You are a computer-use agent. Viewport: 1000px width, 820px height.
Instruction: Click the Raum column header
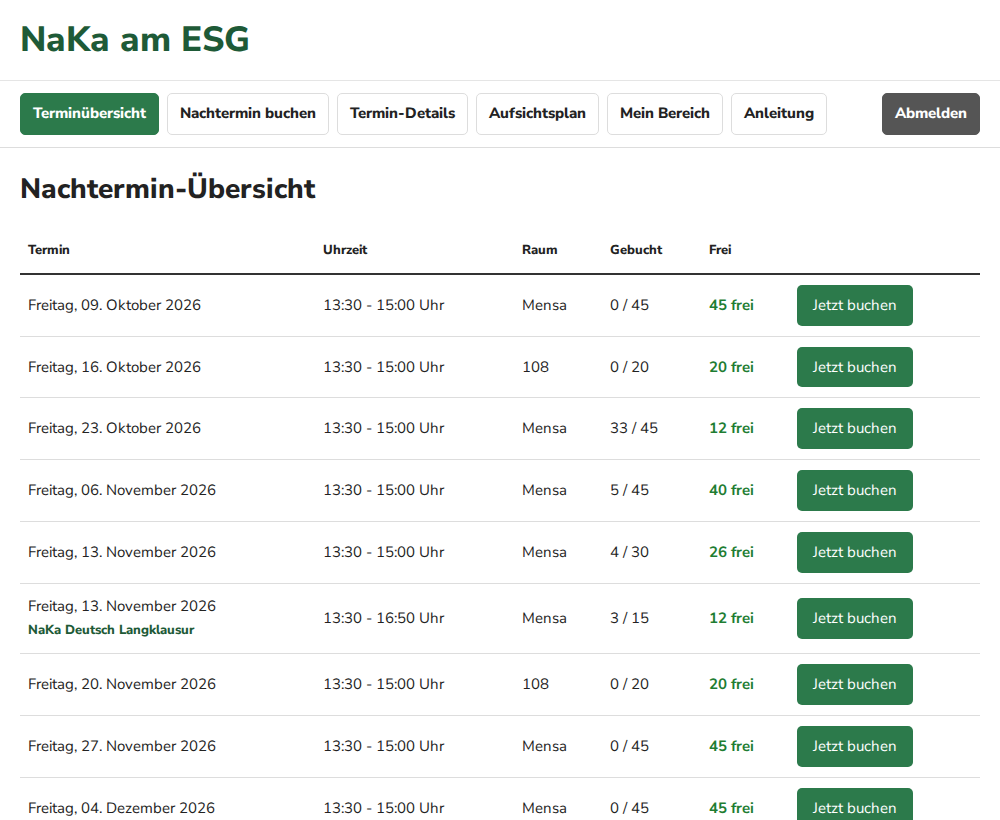[x=540, y=250]
